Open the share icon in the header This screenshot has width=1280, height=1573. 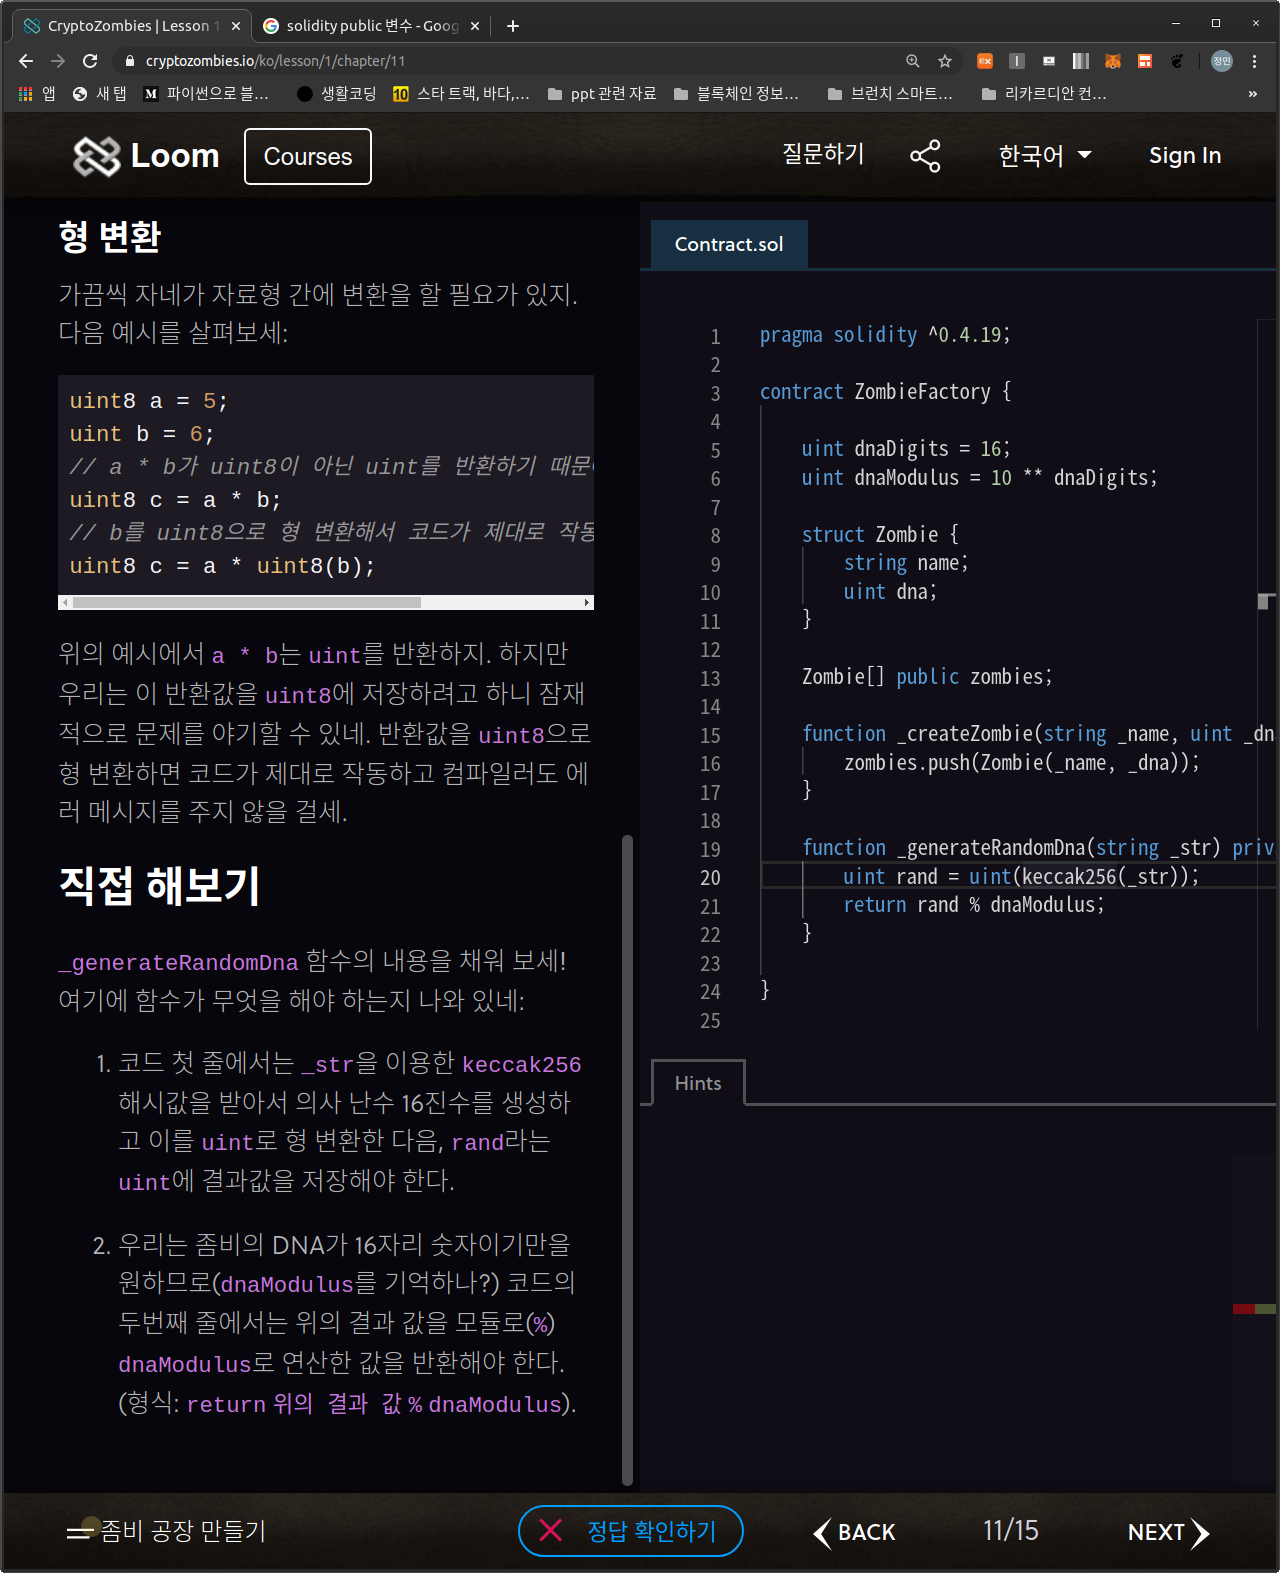pos(925,156)
